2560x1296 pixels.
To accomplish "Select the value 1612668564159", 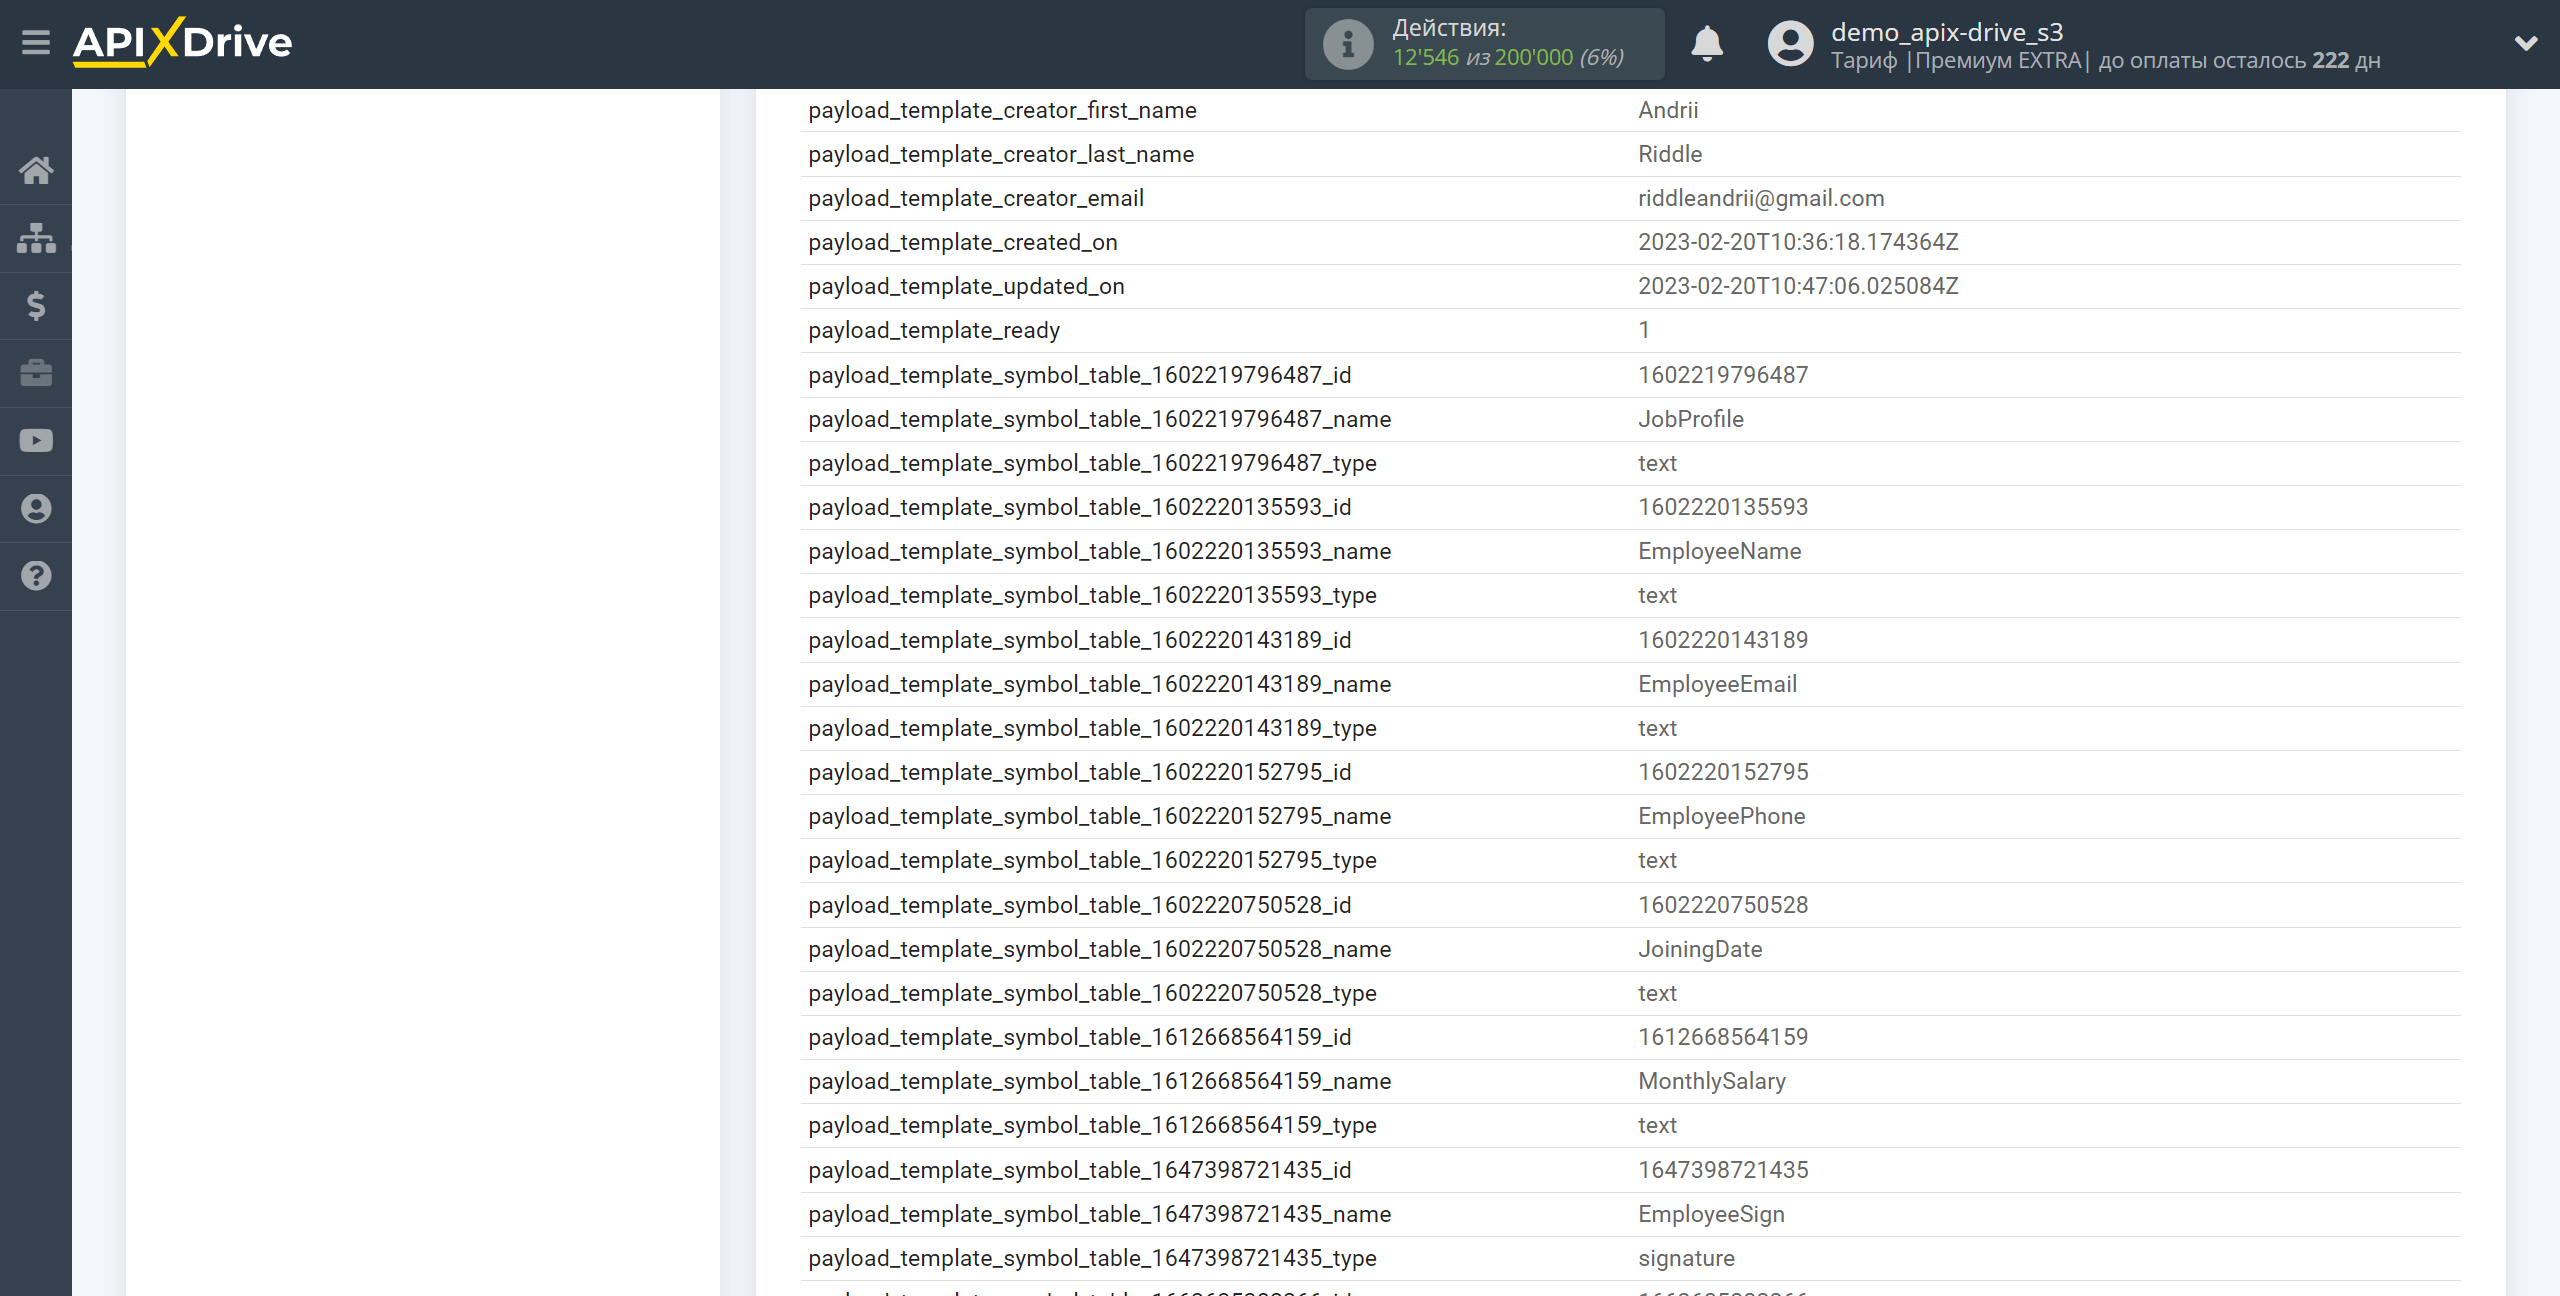I will click(x=1723, y=1037).
